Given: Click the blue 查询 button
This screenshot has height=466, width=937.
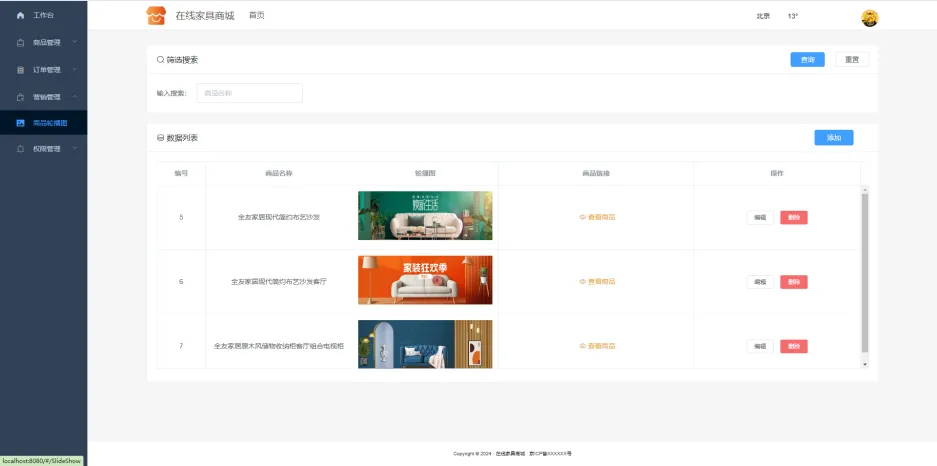Looking at the screenshot, I should point(807,60).
